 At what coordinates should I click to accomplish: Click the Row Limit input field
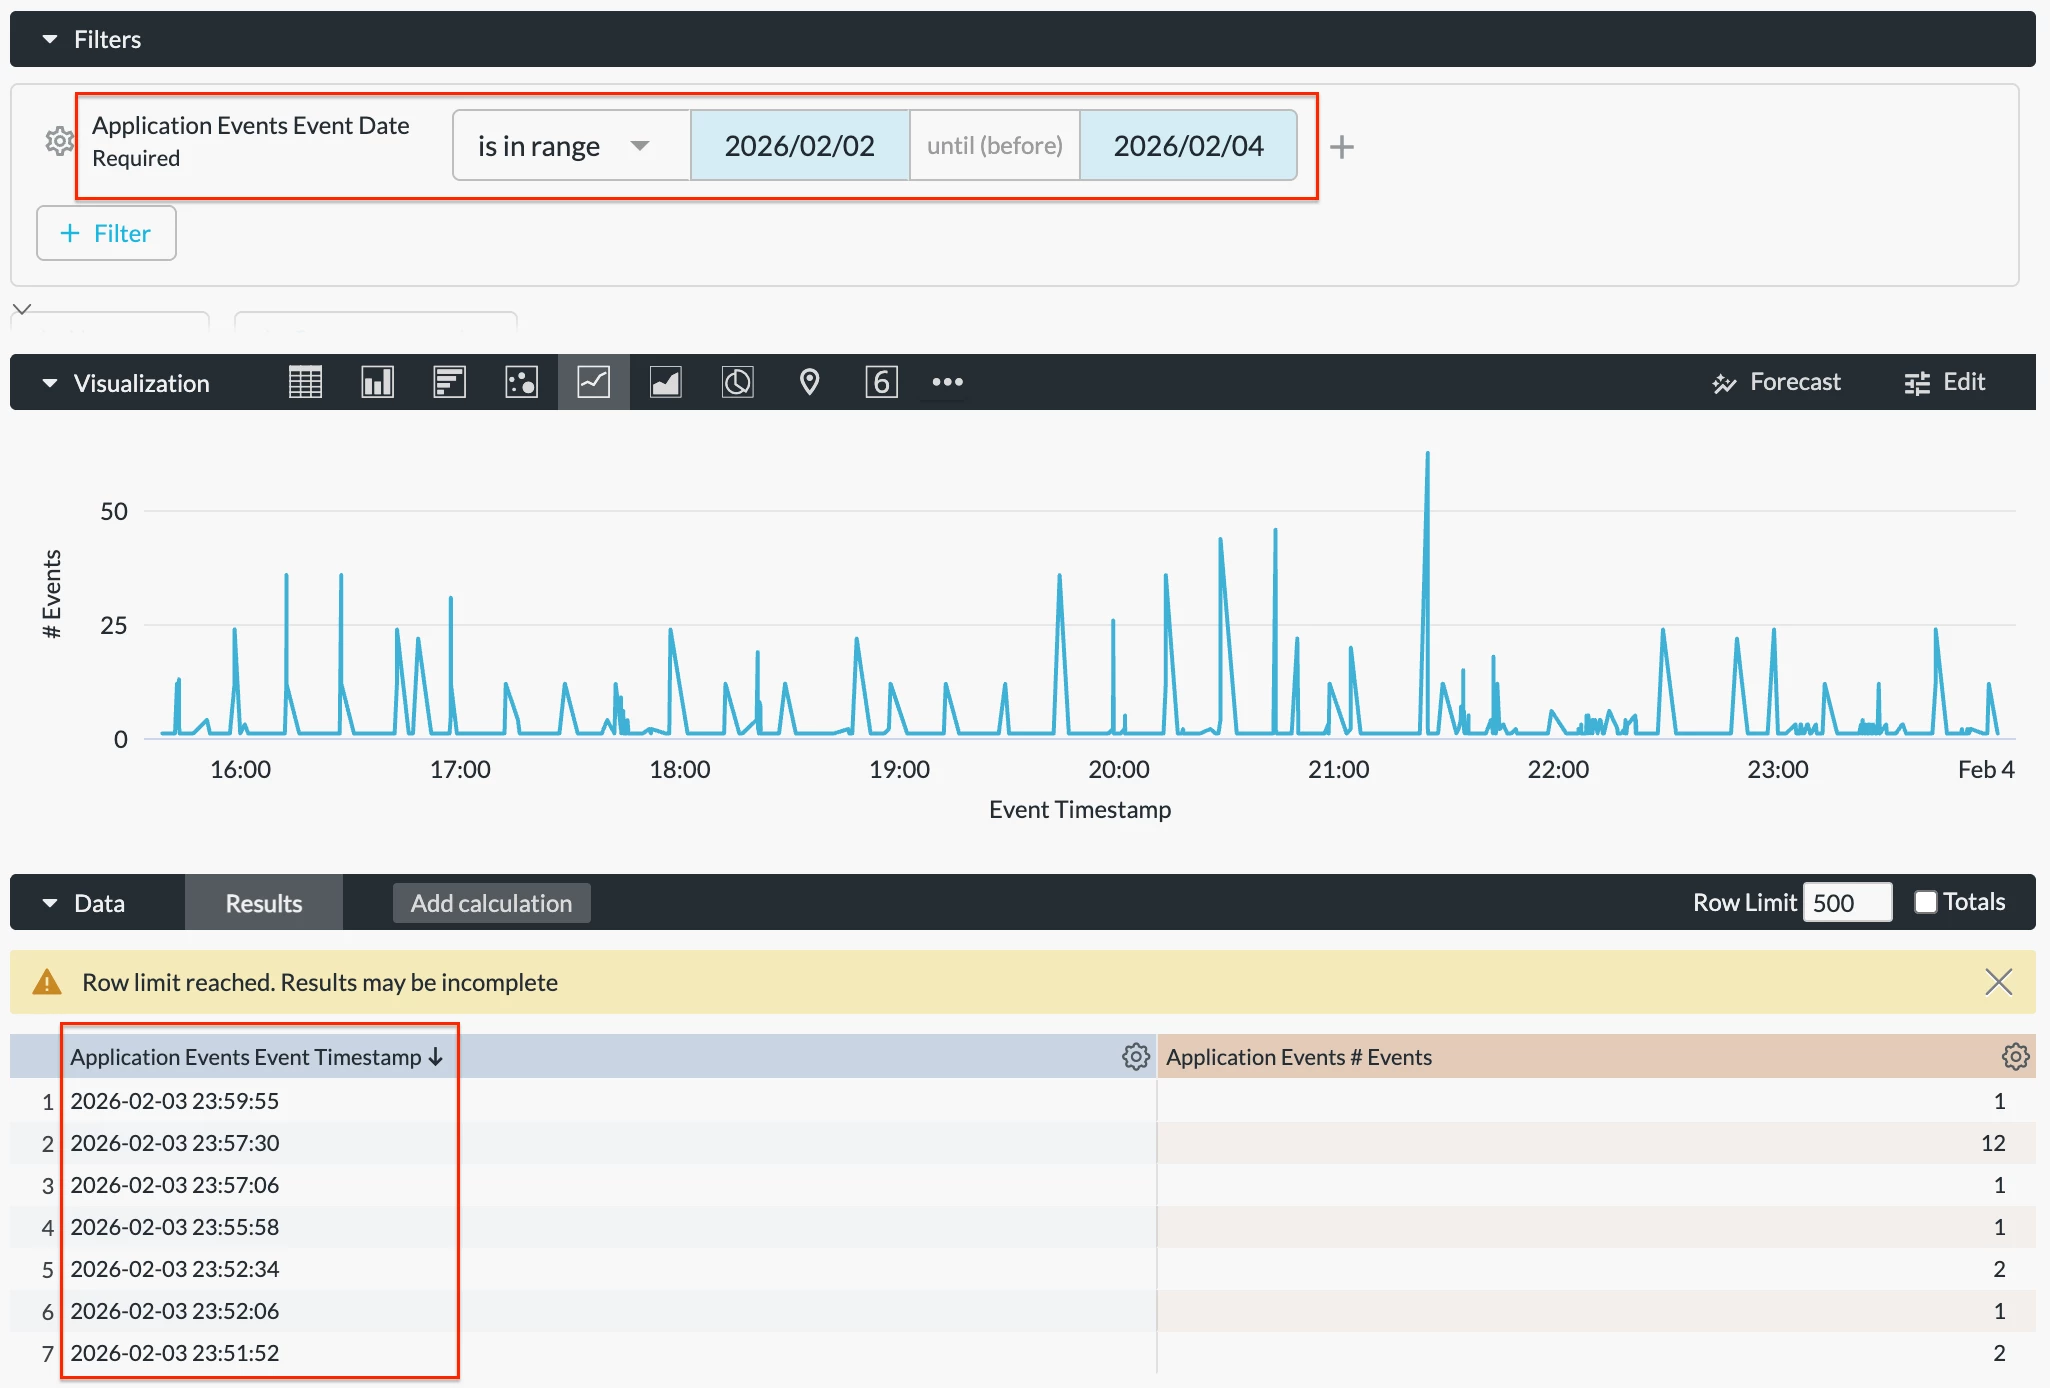(1846, 903)
